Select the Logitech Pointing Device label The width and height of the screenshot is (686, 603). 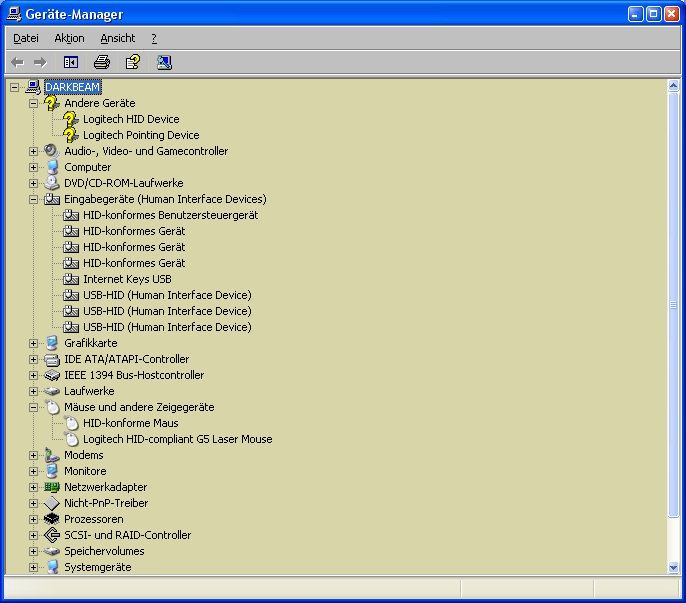[x=141, y=135]
